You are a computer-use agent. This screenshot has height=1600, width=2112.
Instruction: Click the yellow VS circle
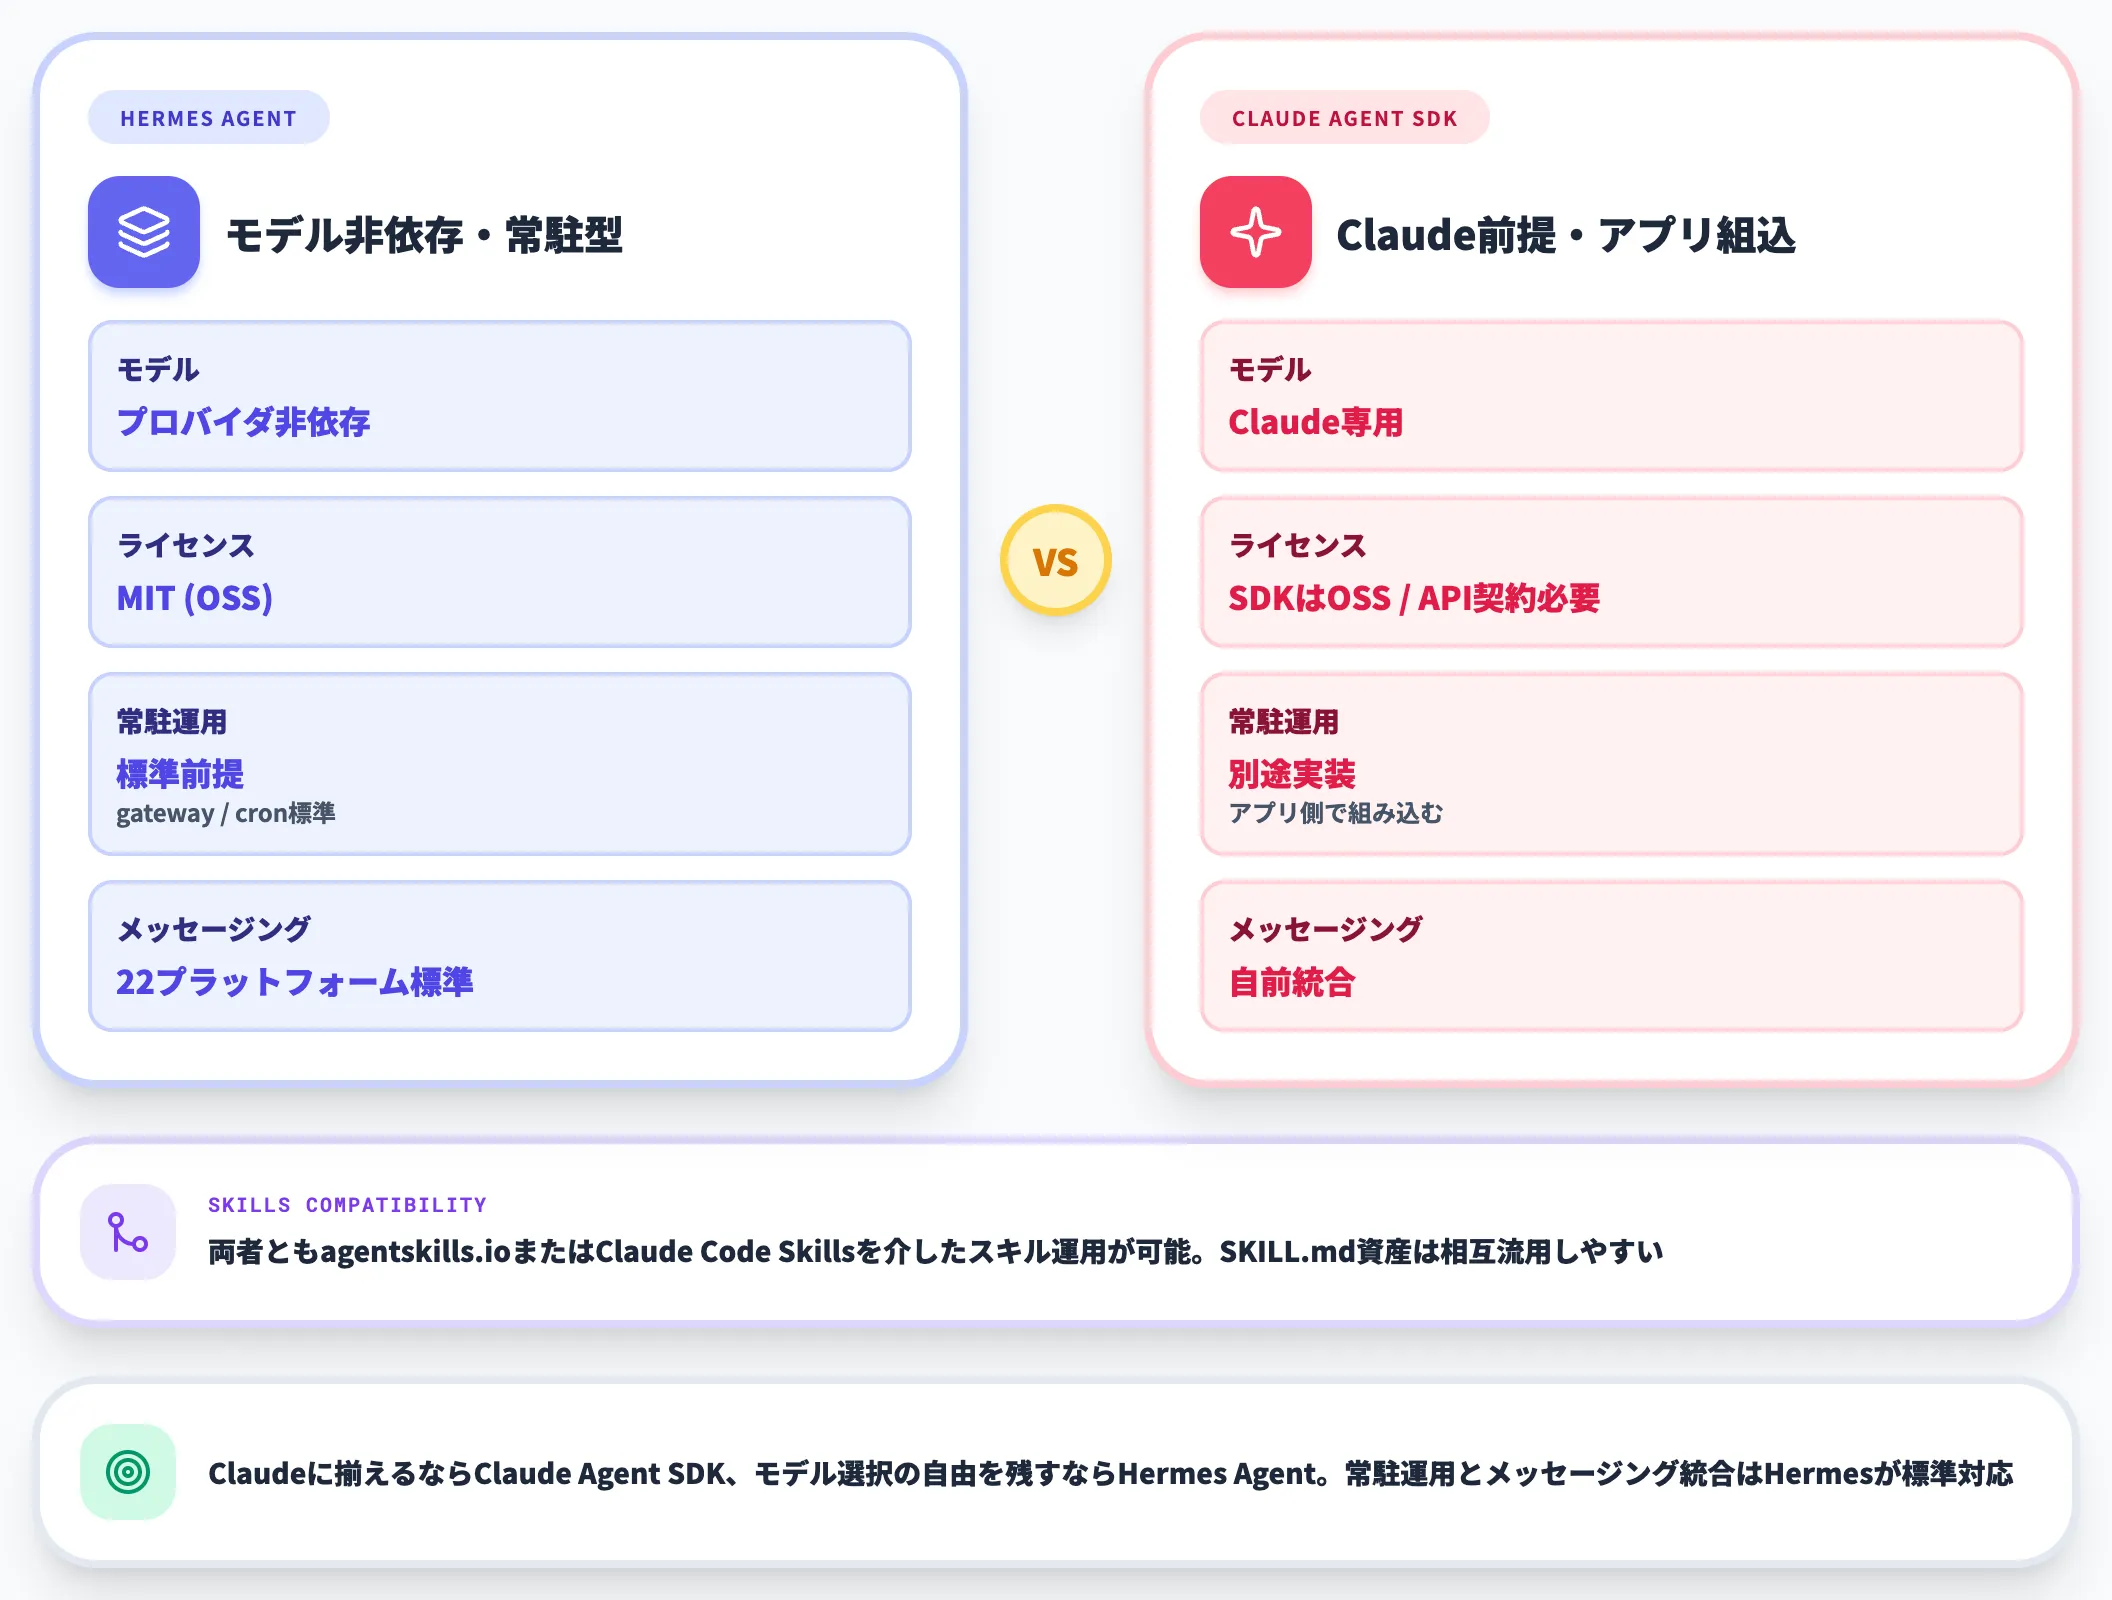[1056, 560]
